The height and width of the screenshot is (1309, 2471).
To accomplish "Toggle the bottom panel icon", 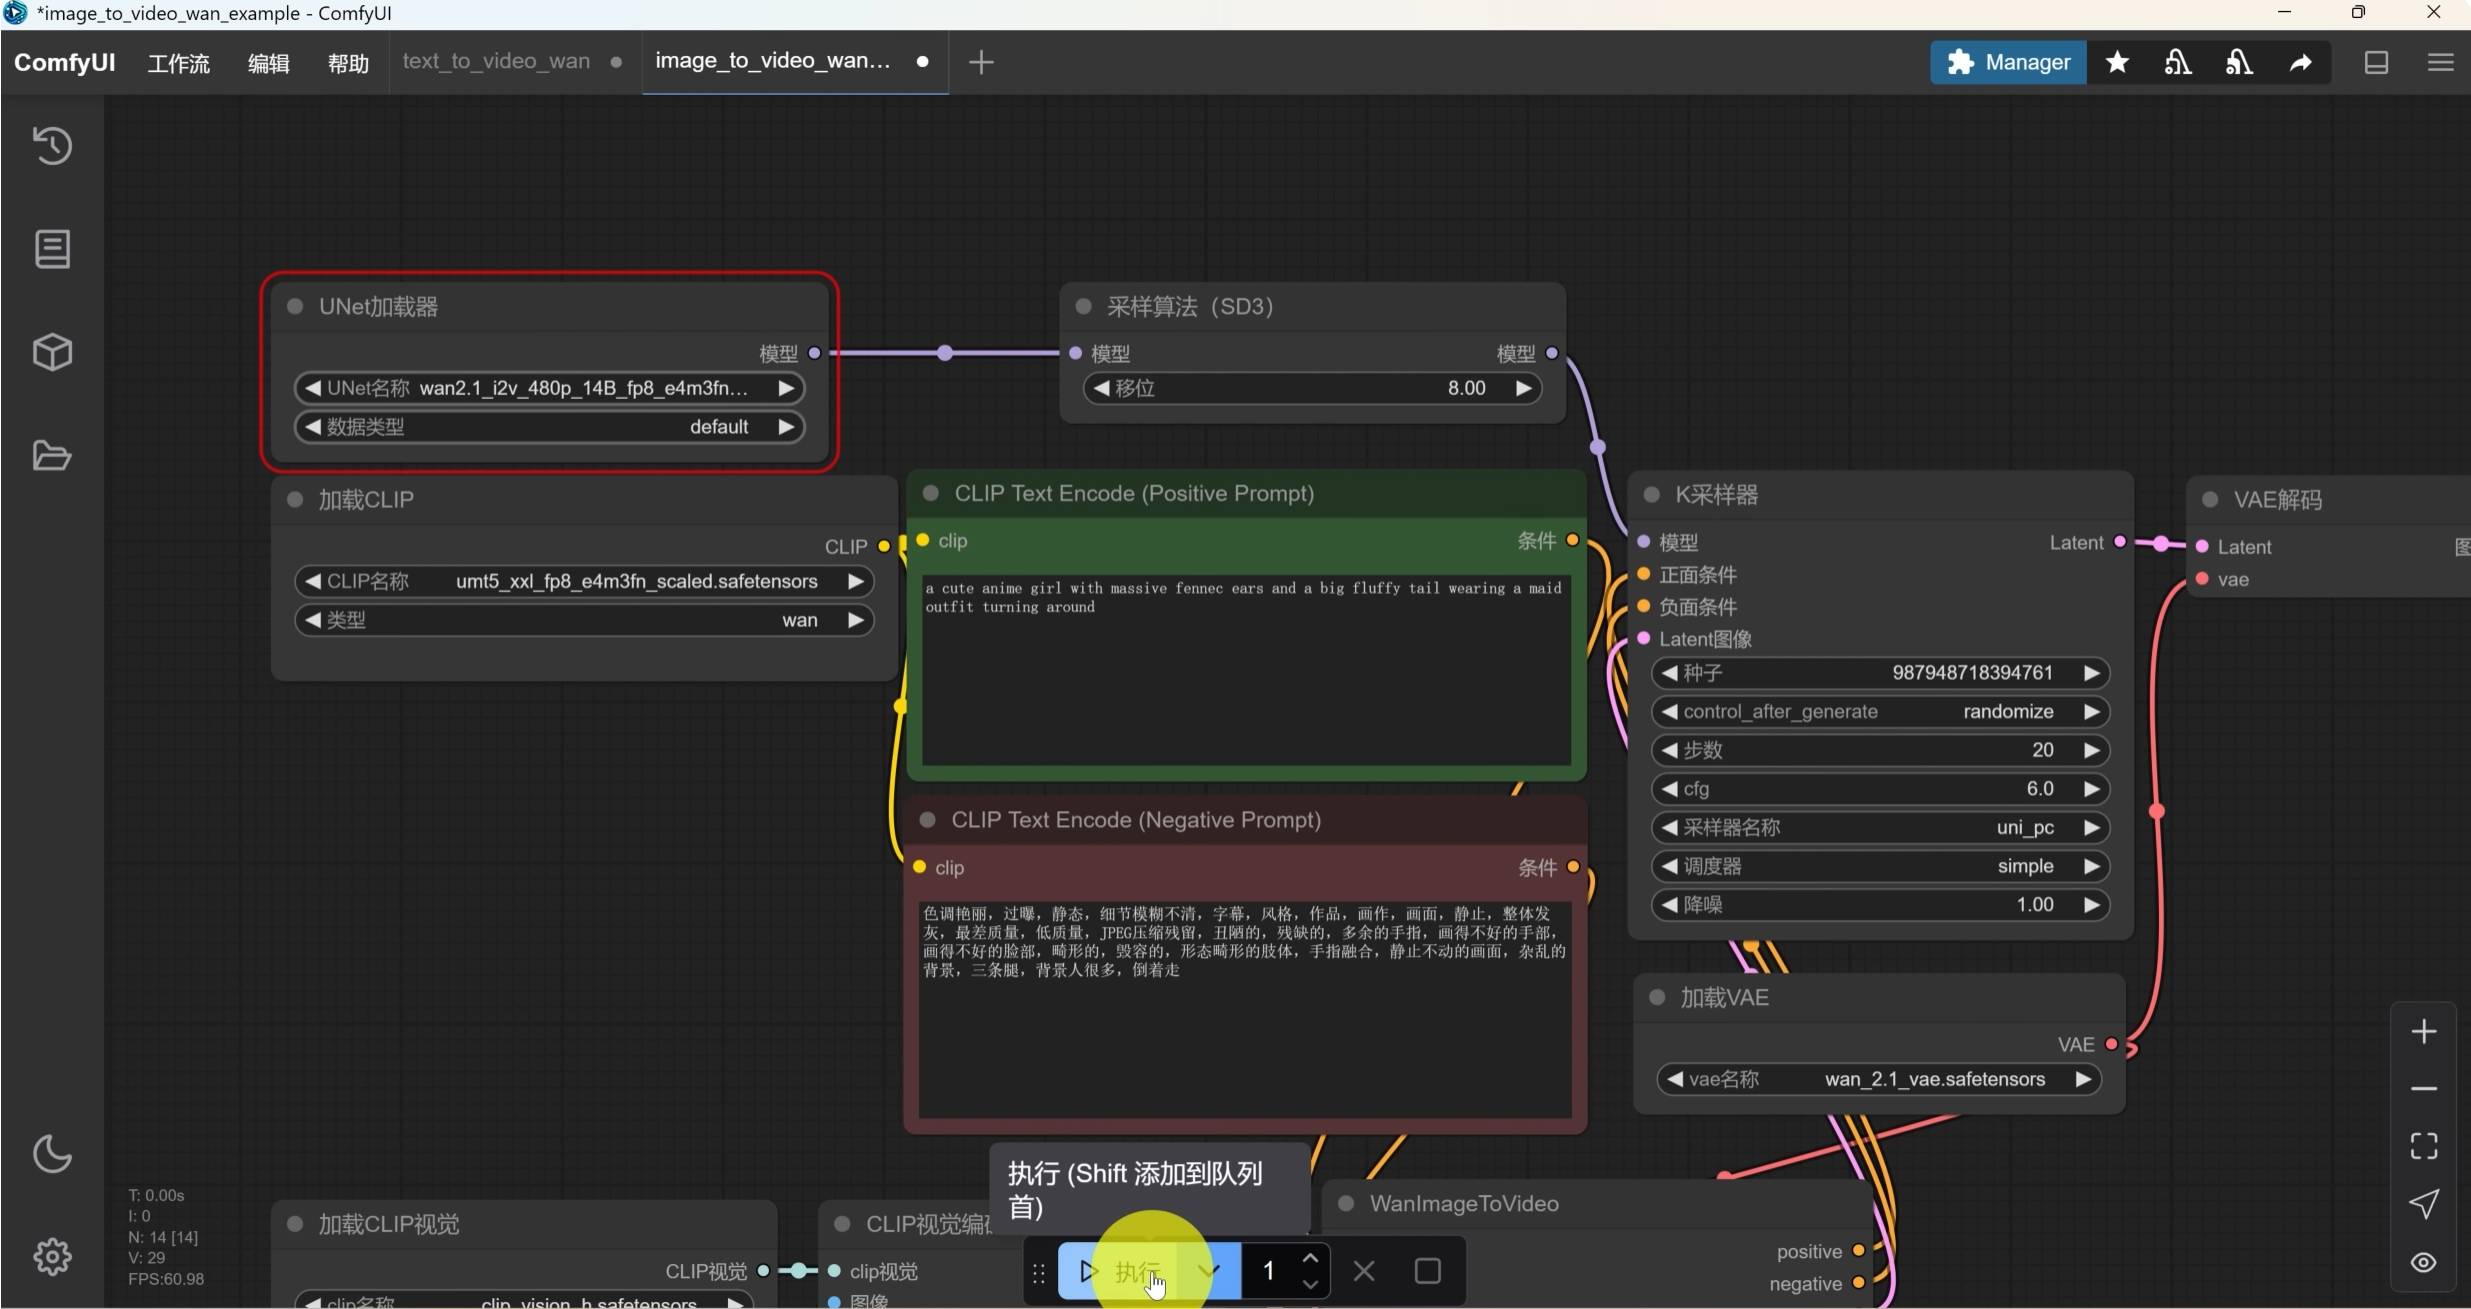I will point(2377,62).
